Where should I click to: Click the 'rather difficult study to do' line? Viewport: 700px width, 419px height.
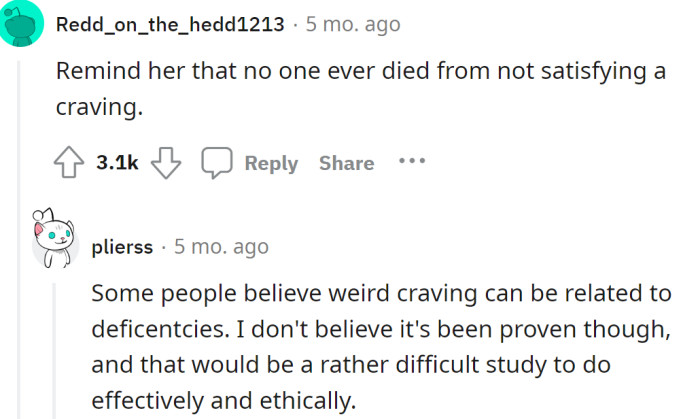360,364
